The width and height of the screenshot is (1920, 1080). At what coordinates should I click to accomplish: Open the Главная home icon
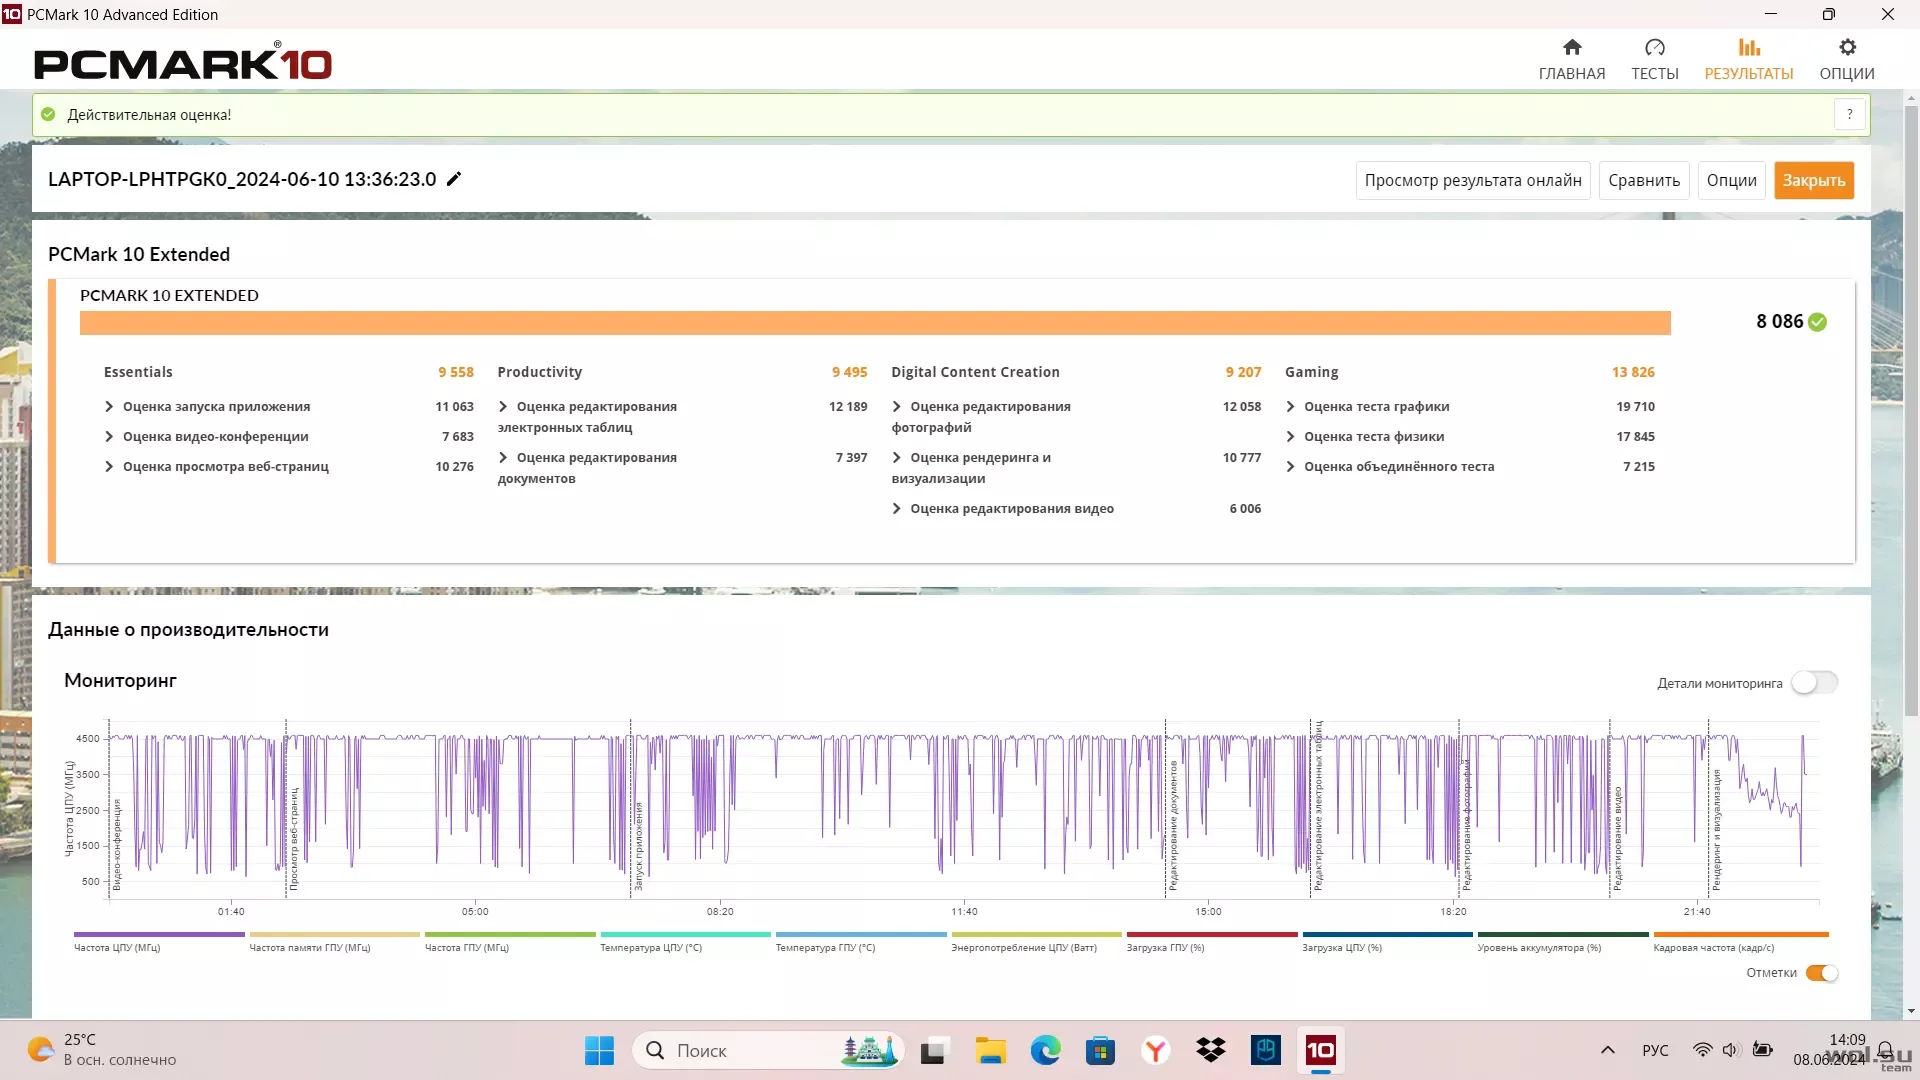[x=1572, y=47]
